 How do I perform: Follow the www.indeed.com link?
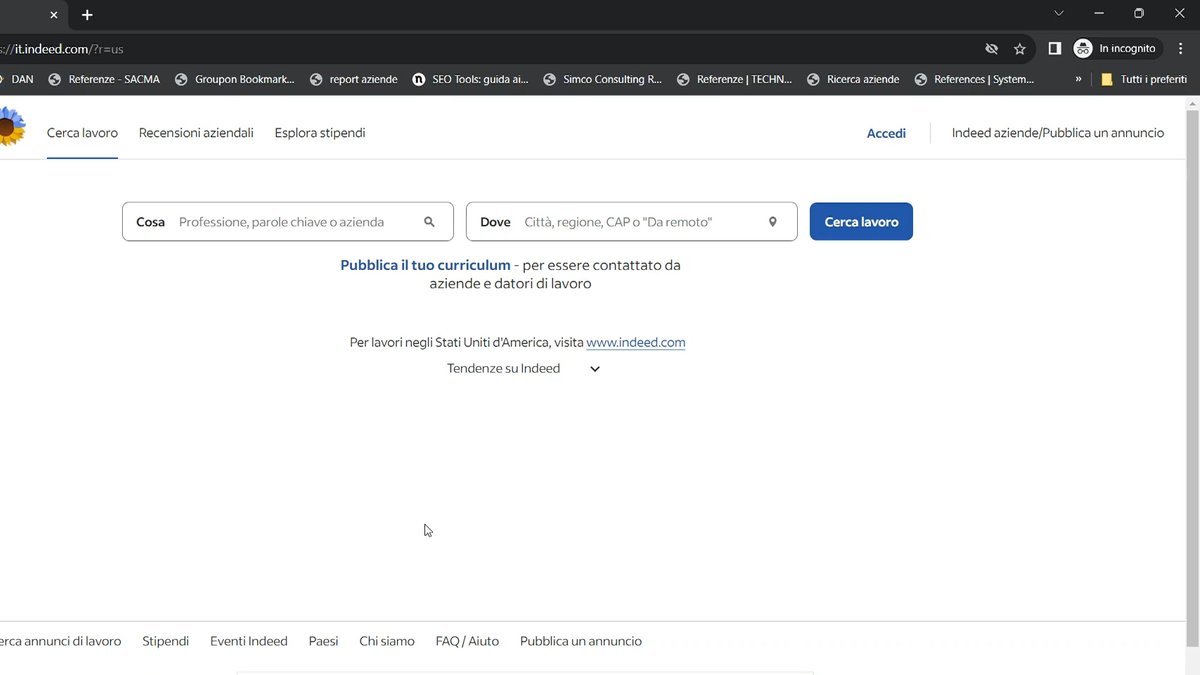(636, 342)
